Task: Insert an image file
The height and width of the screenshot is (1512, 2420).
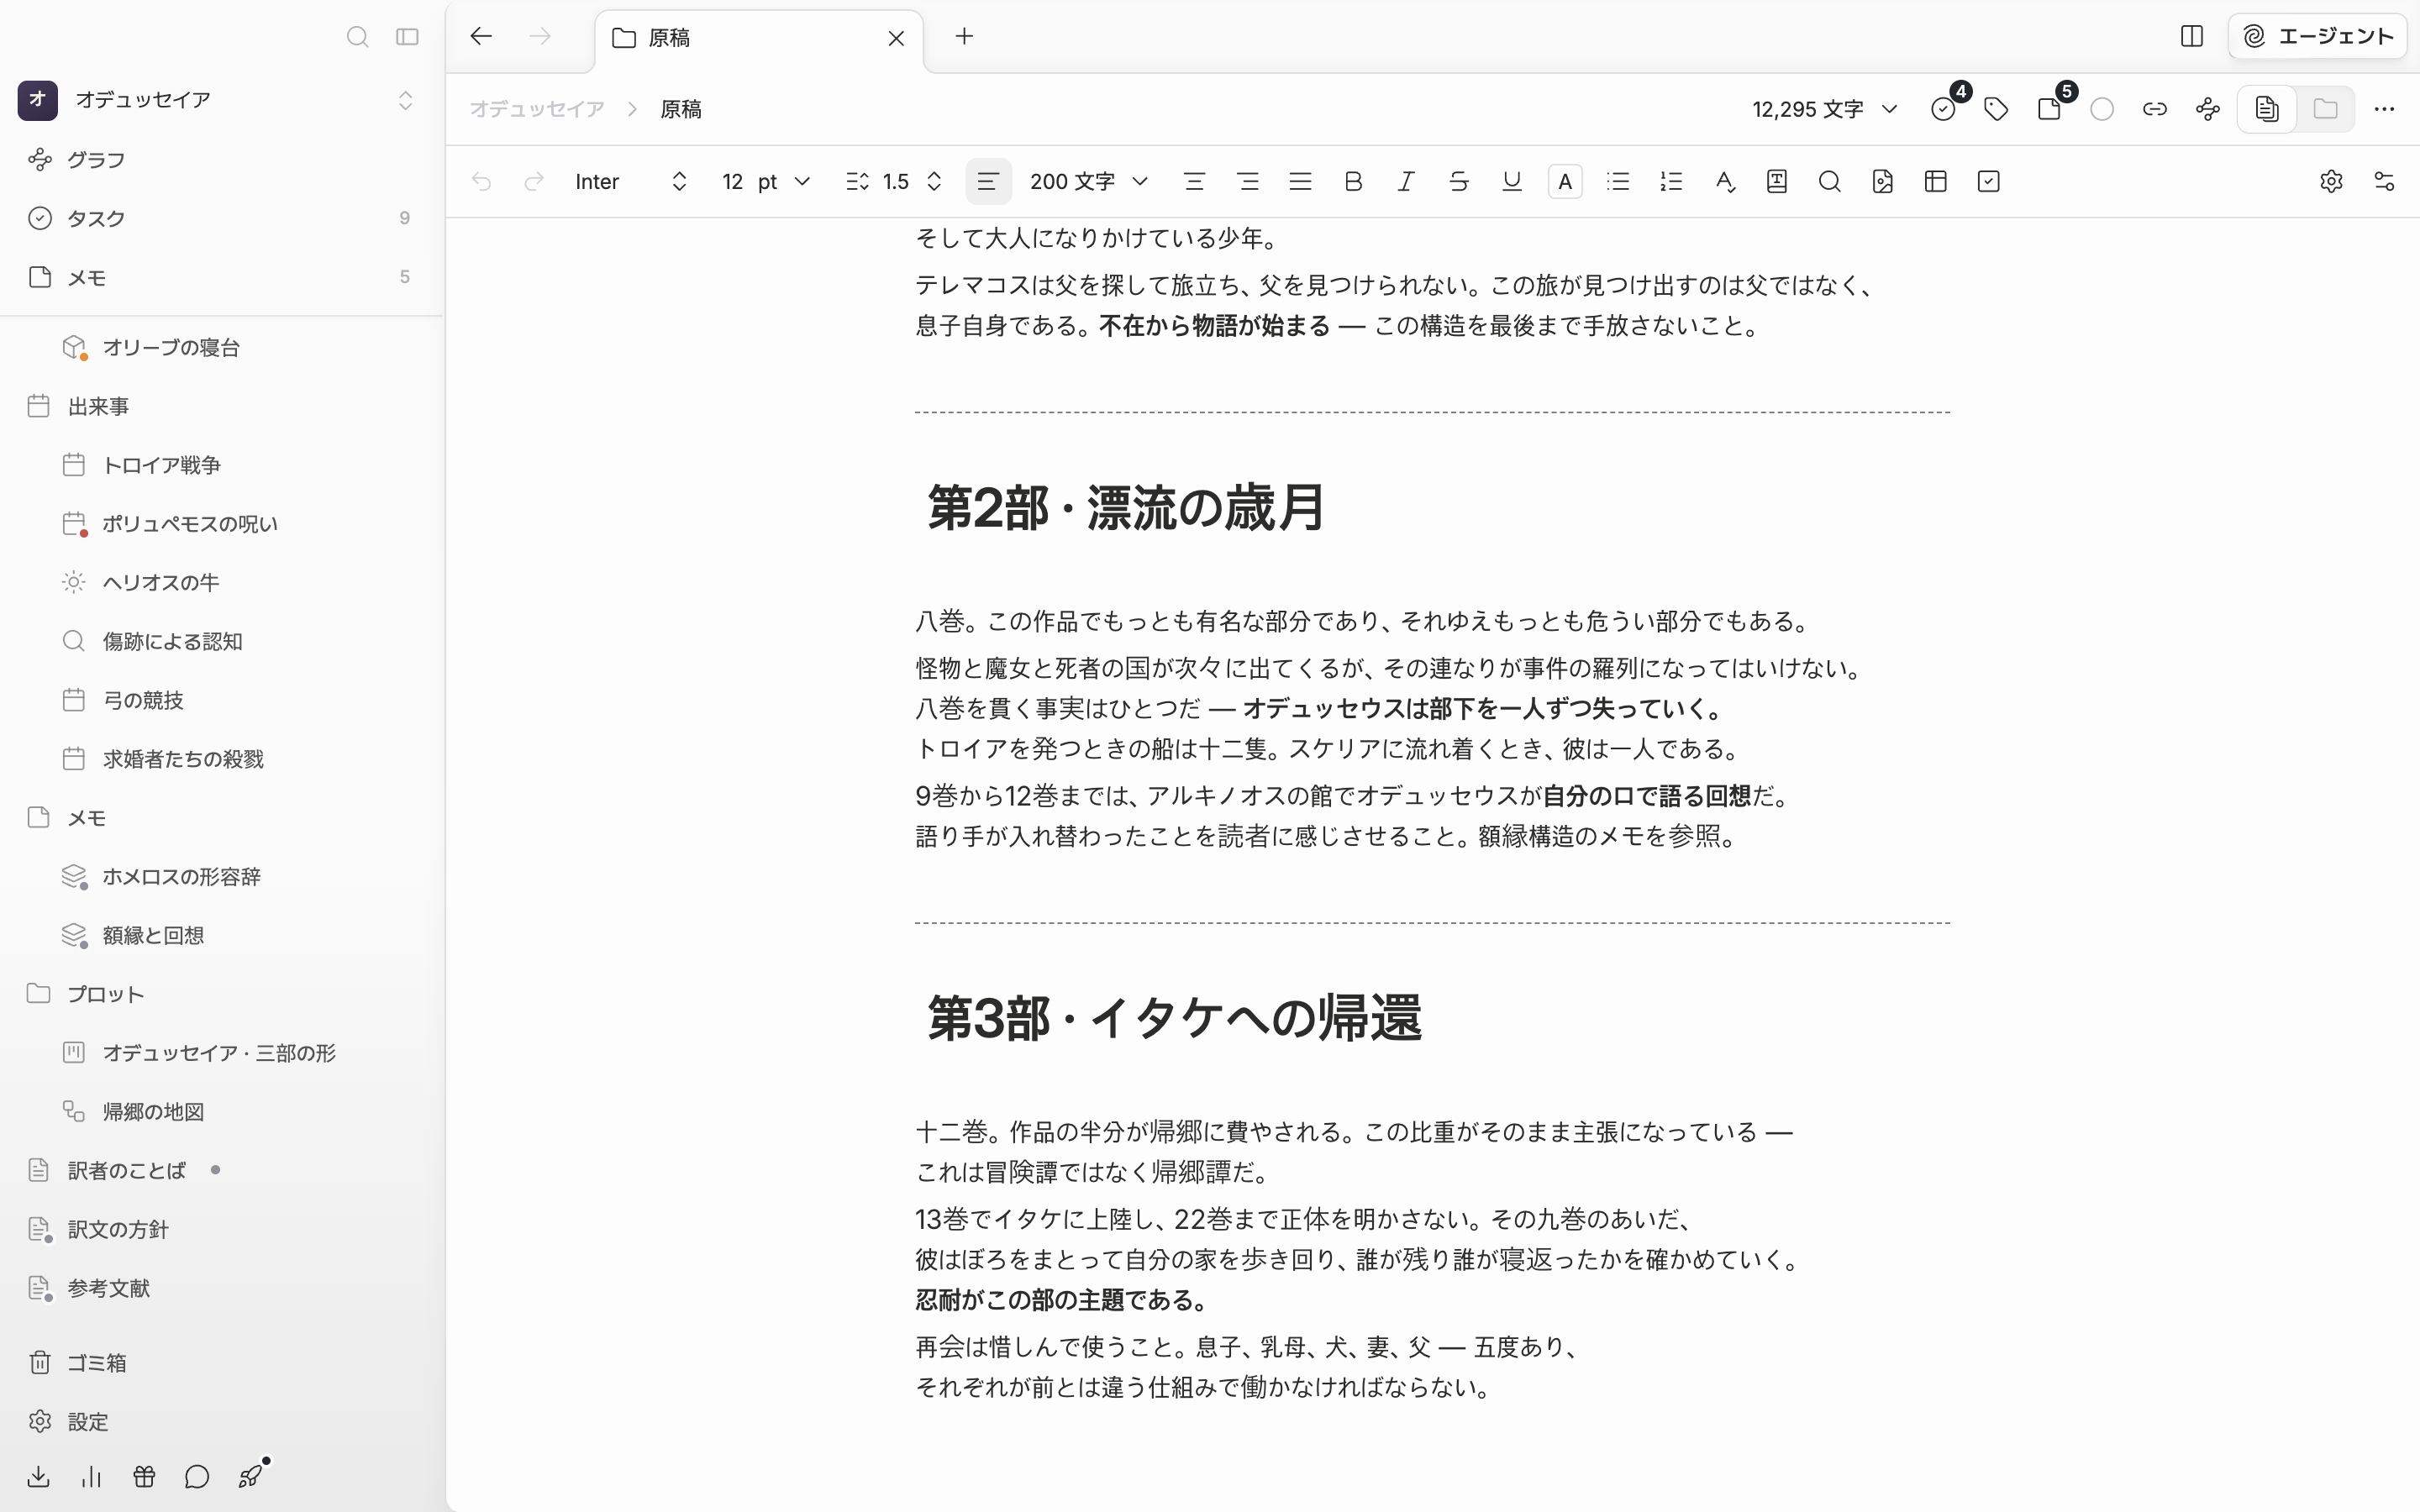Action: coord(1883,181)
